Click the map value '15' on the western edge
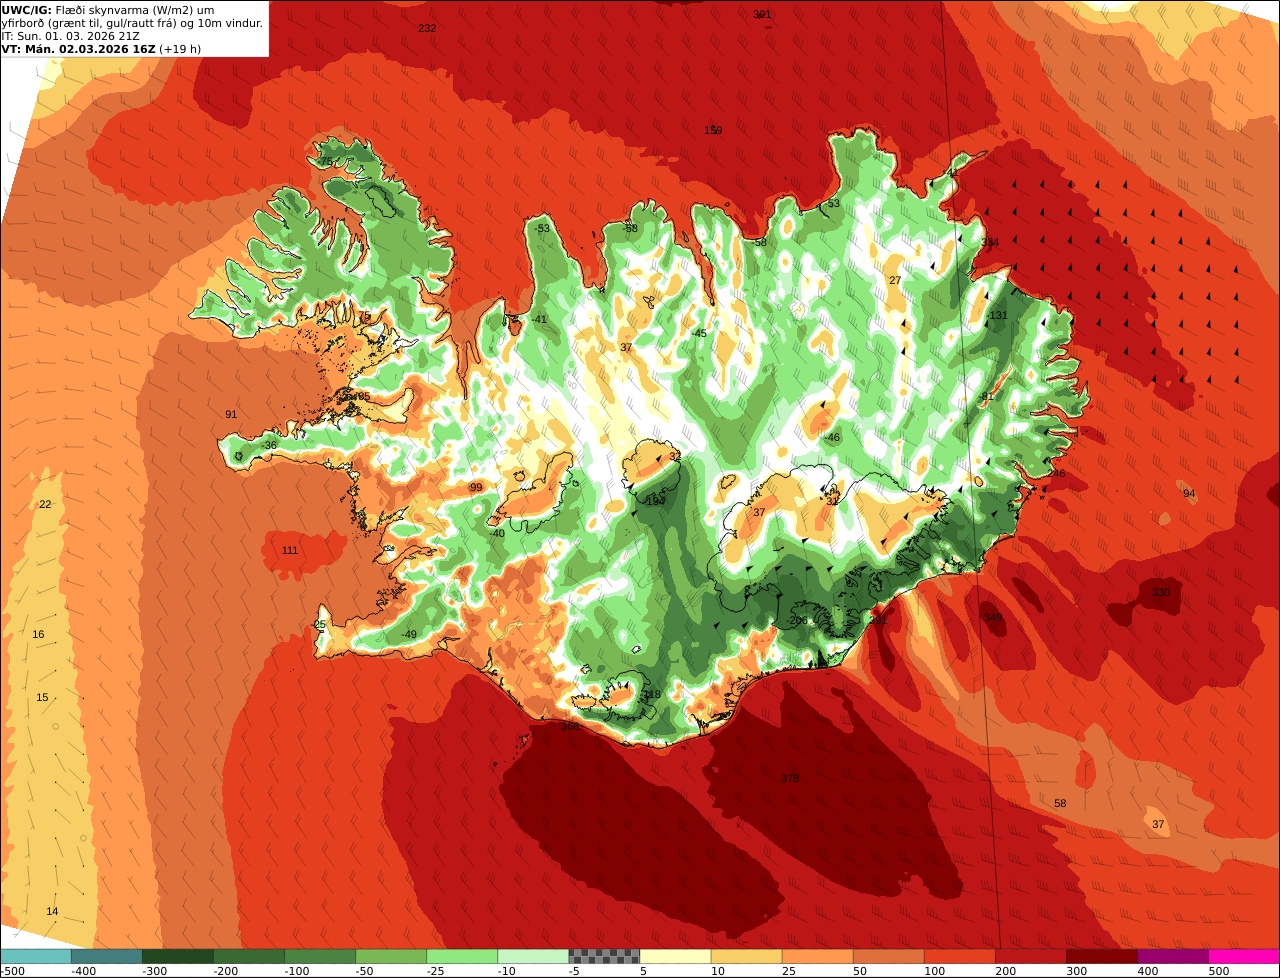 [x=42, y=697]
